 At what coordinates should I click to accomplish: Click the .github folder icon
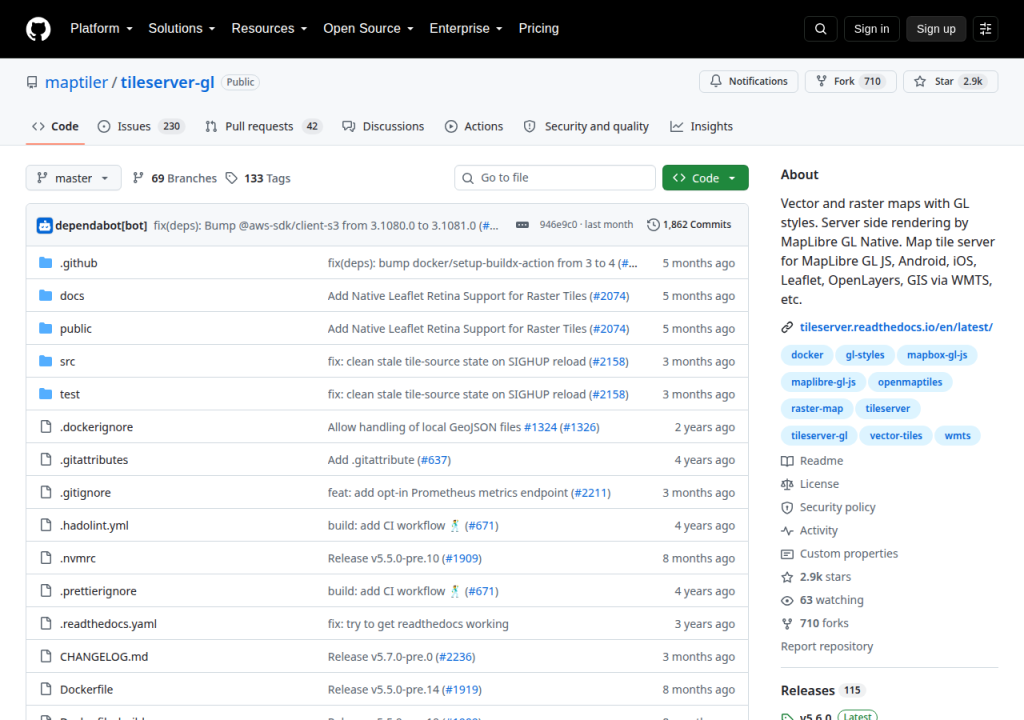[x=46, y=263]
